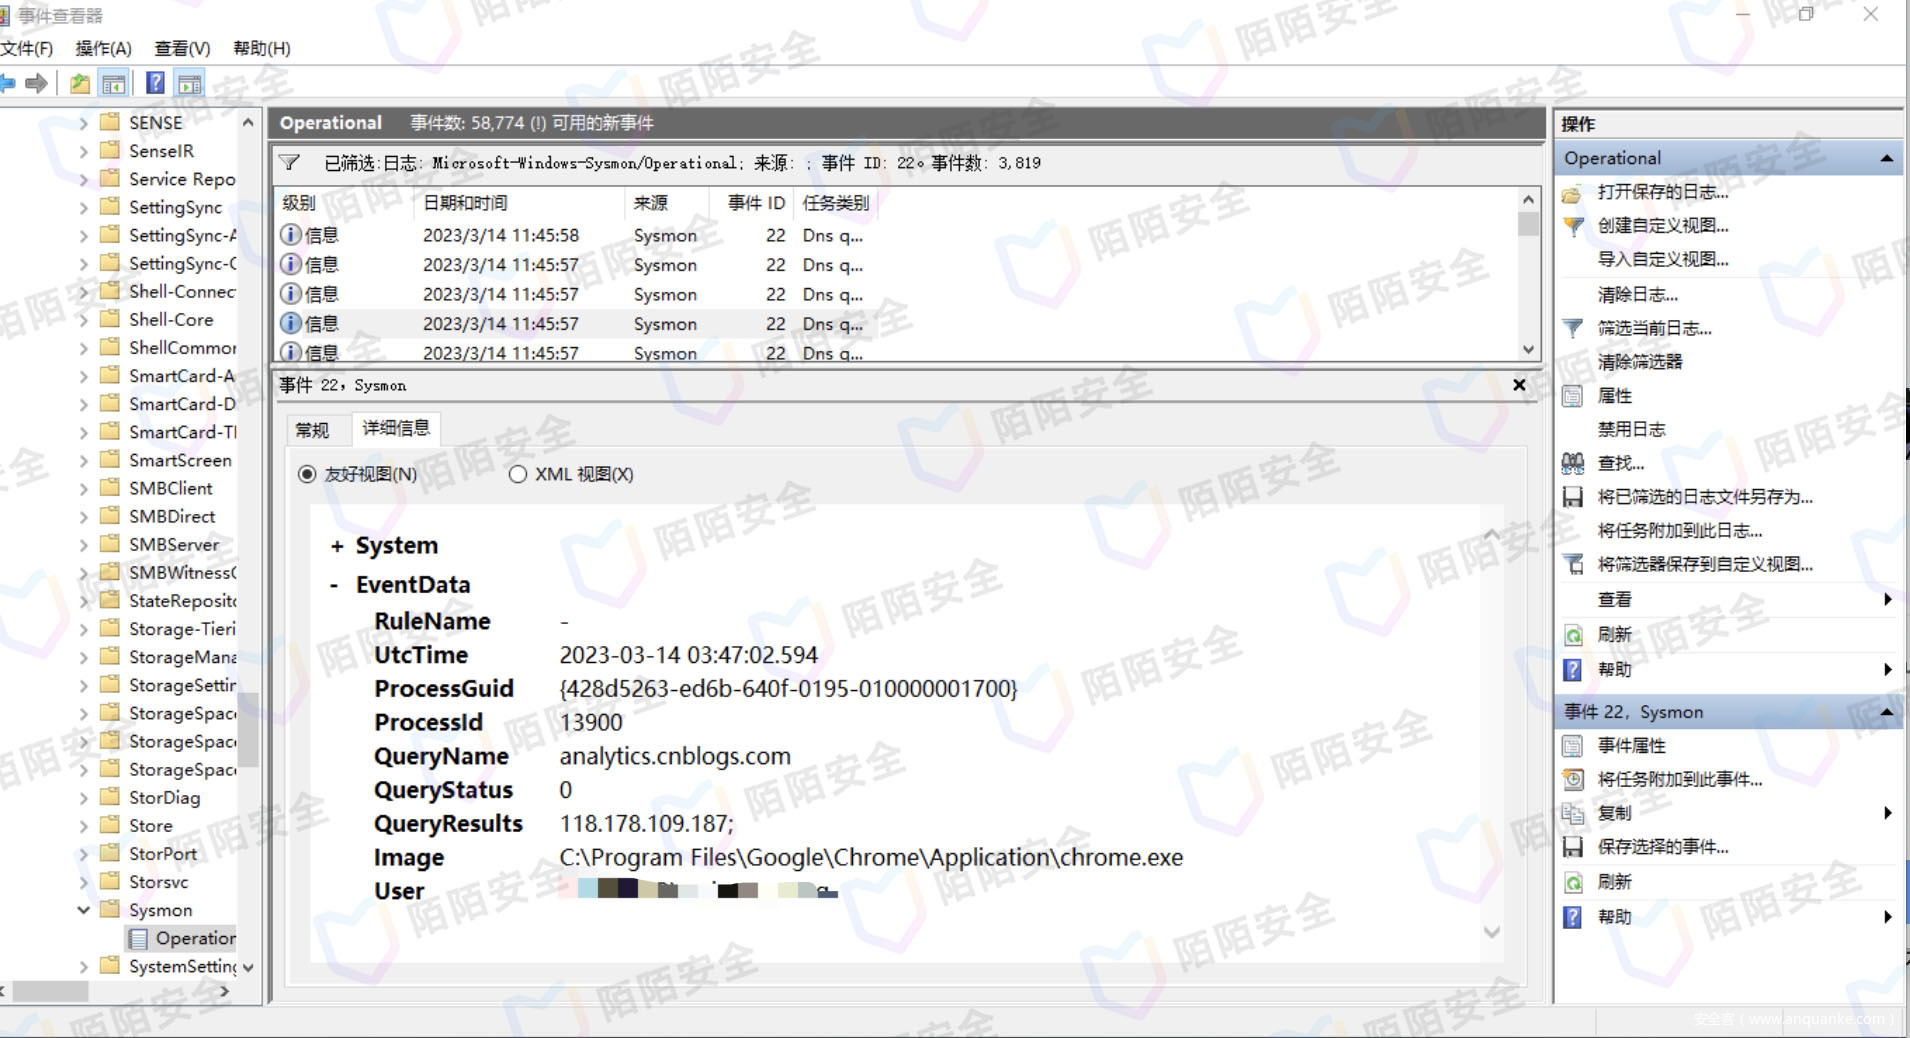Click 清除筛选器 in actions pane
The width and height of the screenshot is (1910, 1038).
pos(1639,362)
